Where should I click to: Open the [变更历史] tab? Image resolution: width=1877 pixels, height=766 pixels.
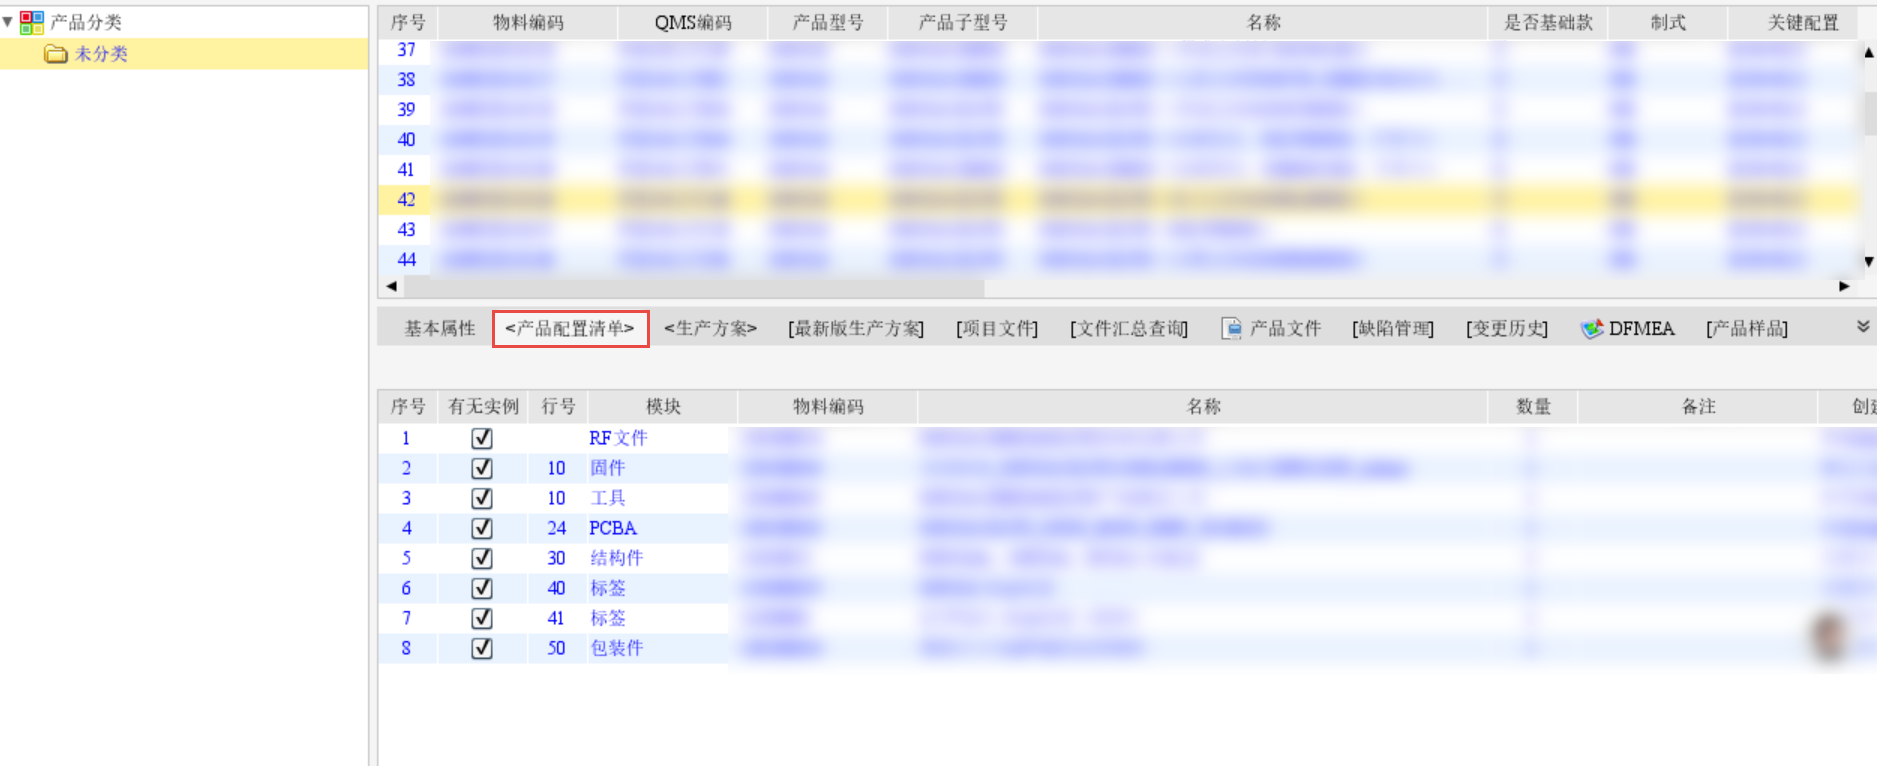[1507, 328]
